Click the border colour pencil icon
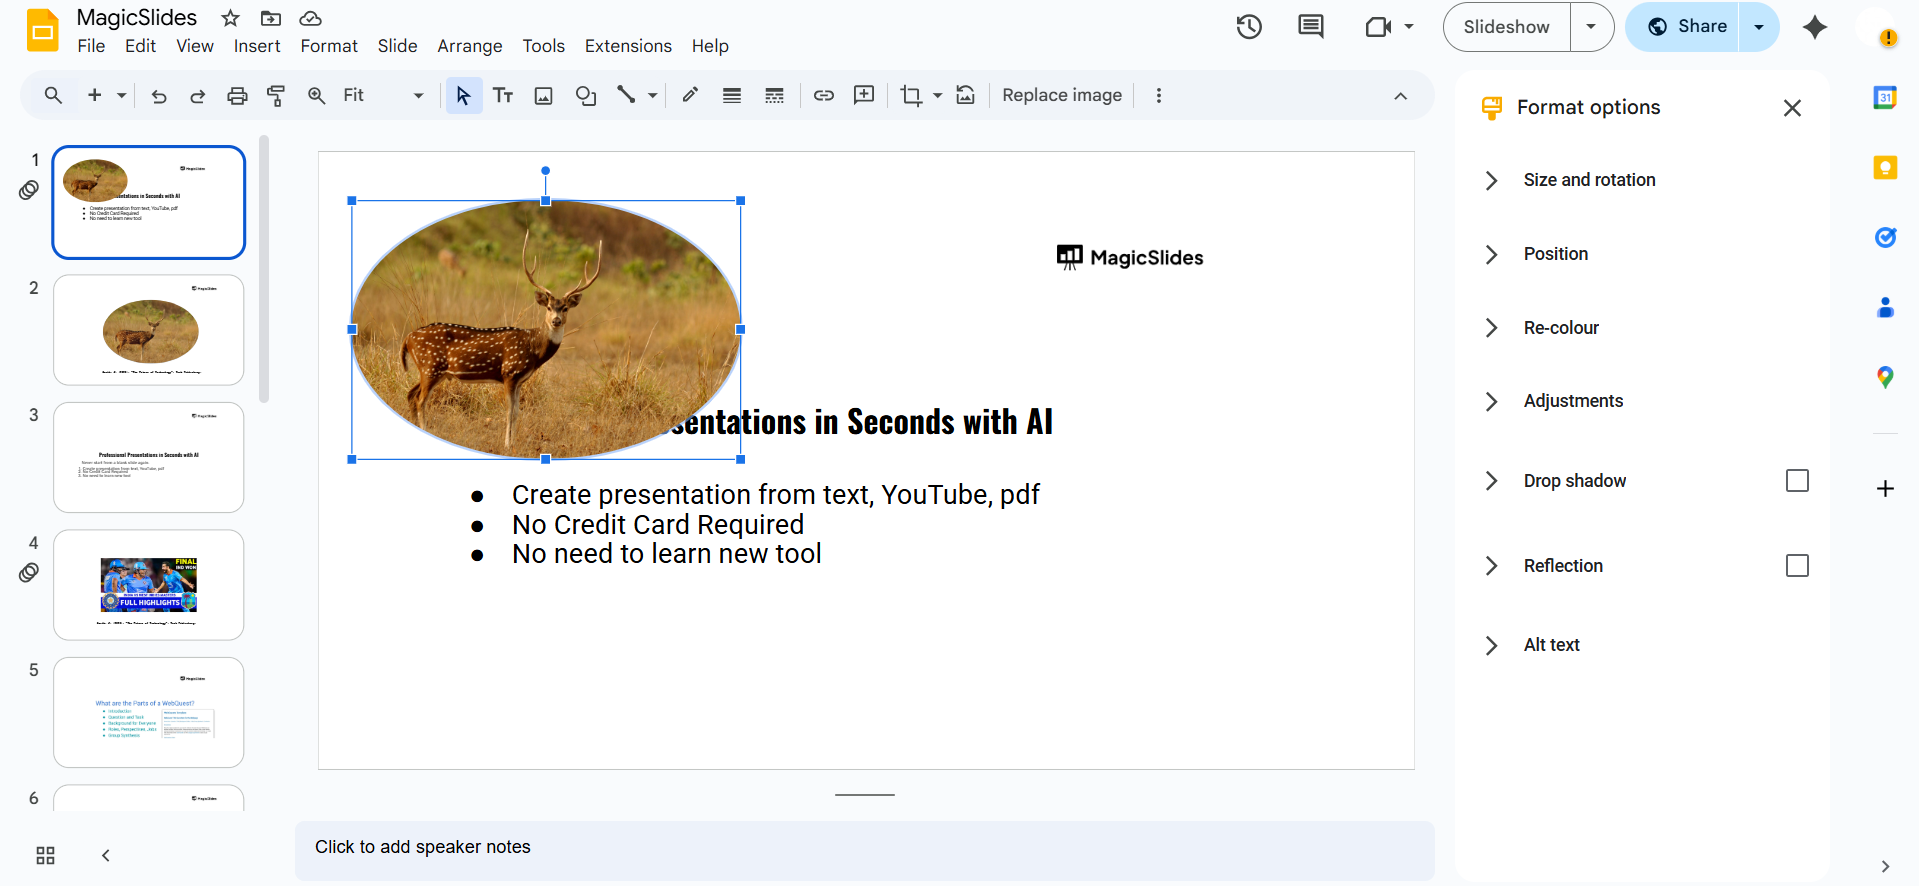The width and height of the screenshot is (1919, 886). point(690,96)
